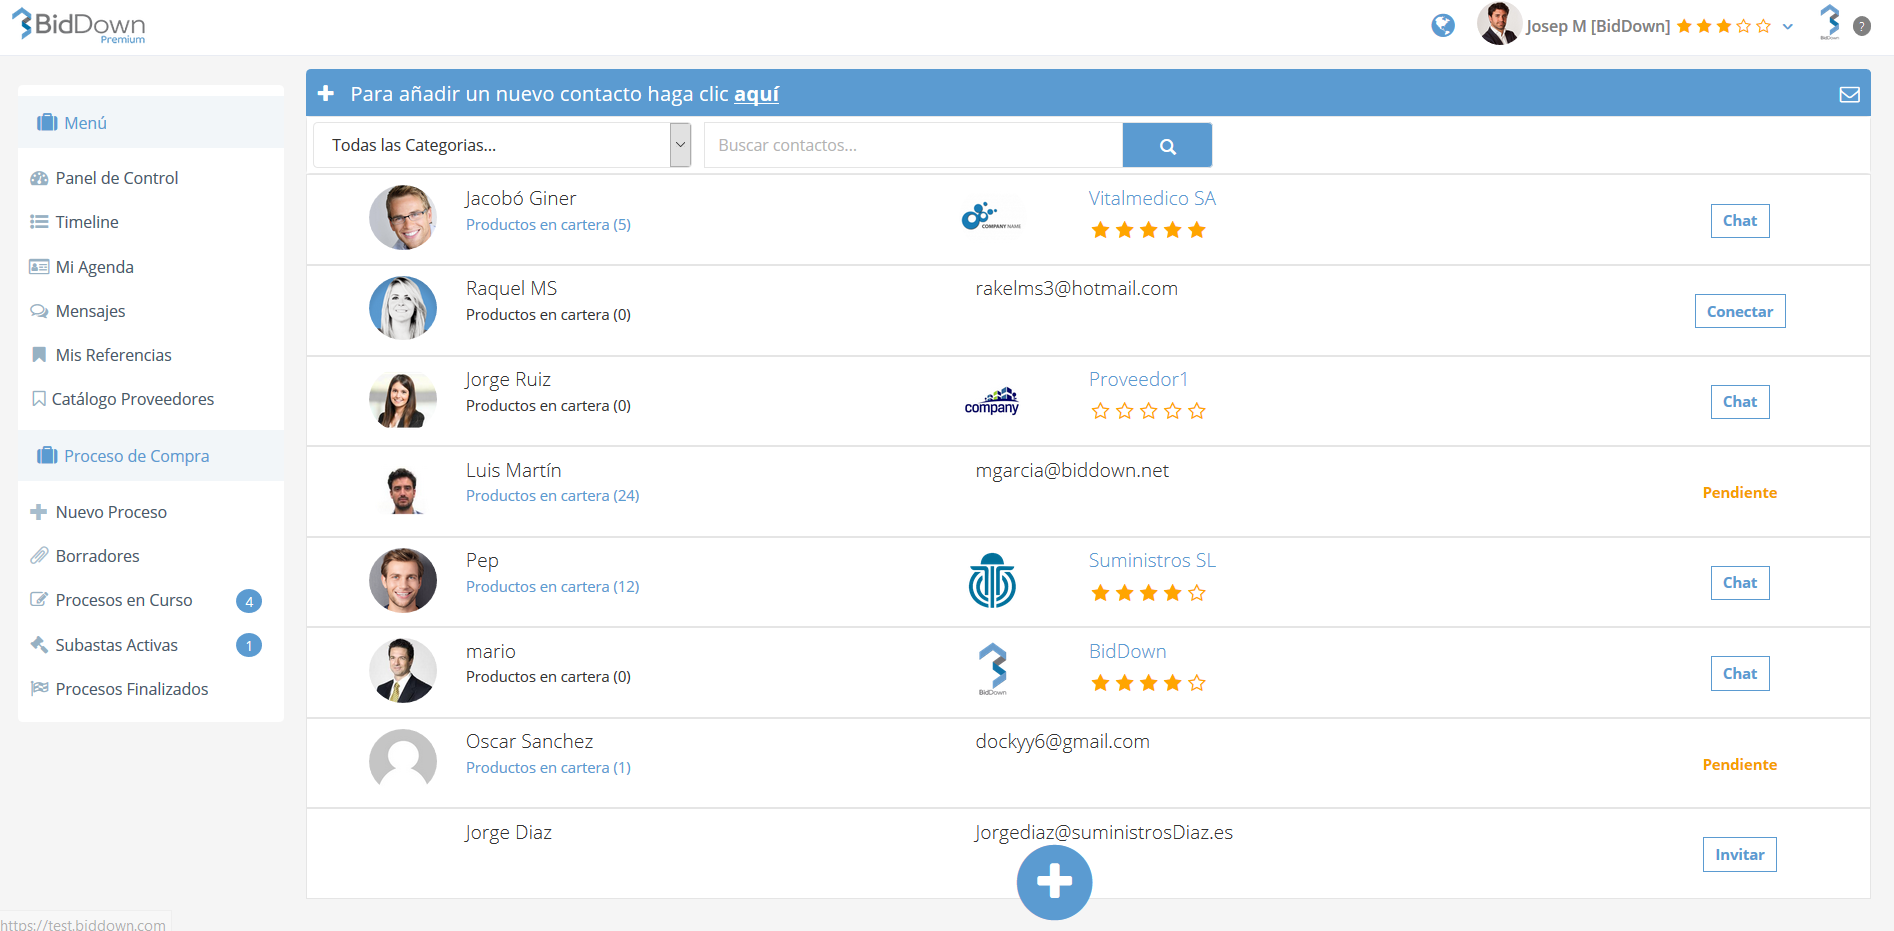
Task: Go to Subastas Activas menu item
Action: [116, 645]
